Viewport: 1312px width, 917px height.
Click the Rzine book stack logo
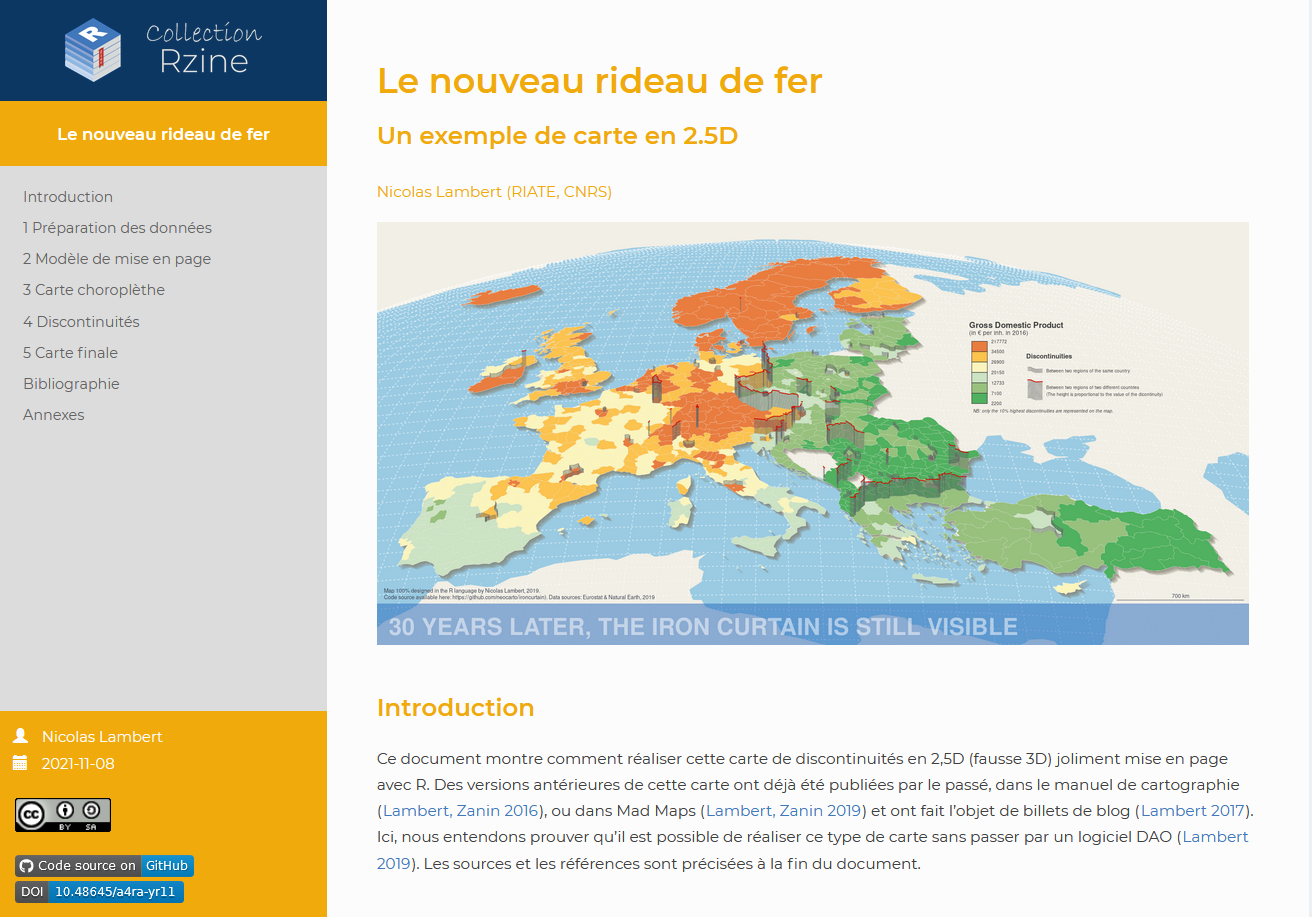point(93,49)
